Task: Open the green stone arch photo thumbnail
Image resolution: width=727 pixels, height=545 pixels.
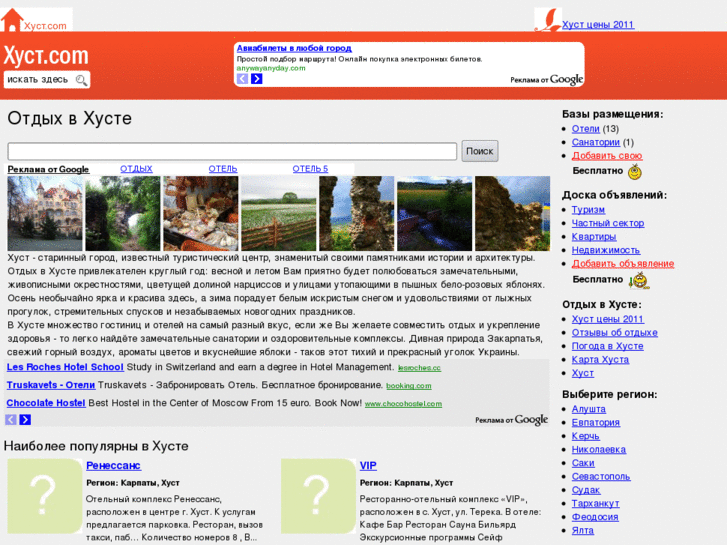Action: (123, 213)
